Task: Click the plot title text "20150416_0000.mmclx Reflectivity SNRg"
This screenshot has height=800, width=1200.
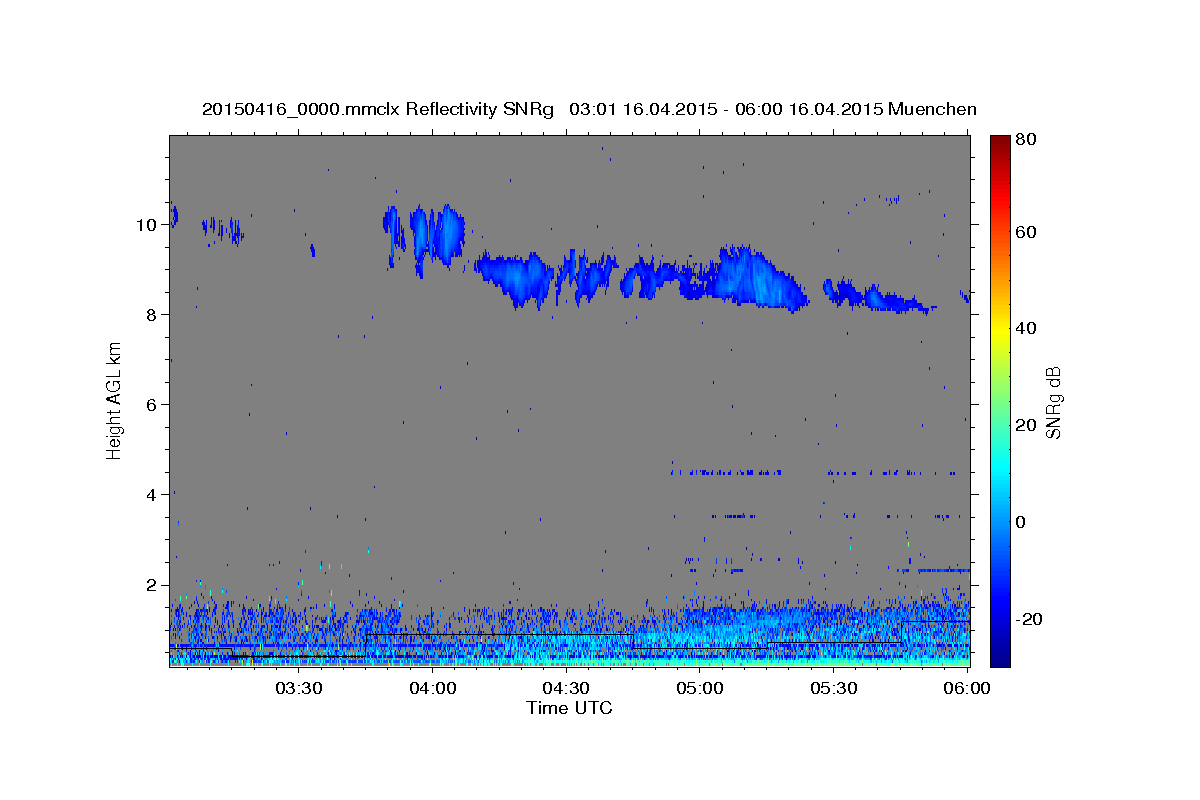Action: [378, 109]
